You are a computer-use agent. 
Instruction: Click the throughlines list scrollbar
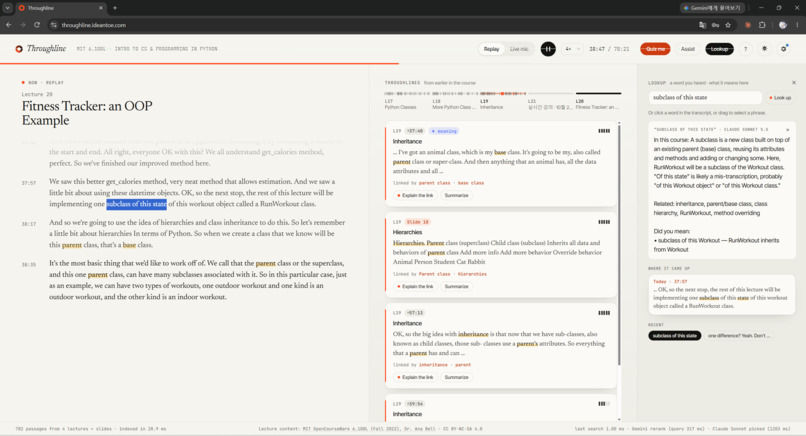pyautogui.click(x=619, y=244)
